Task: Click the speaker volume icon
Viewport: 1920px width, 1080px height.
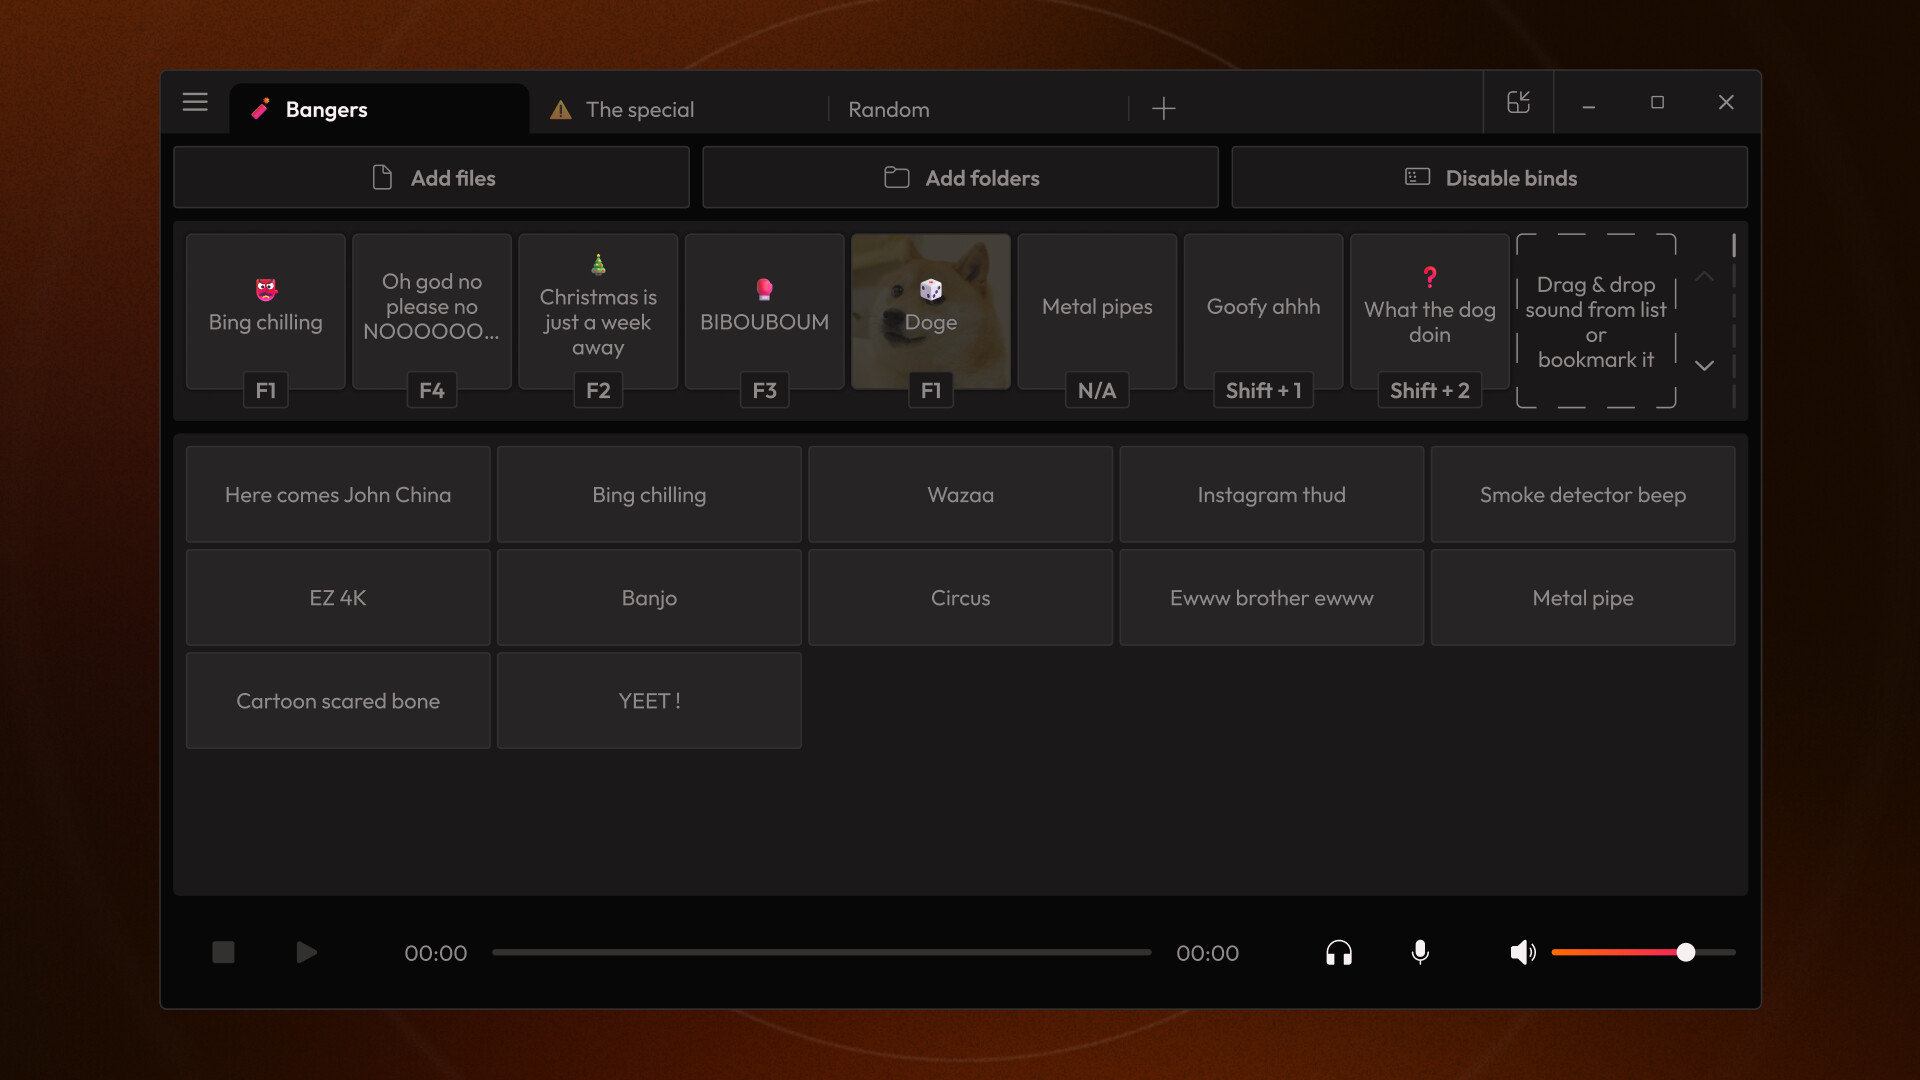Action: (x=1522, y=952)
